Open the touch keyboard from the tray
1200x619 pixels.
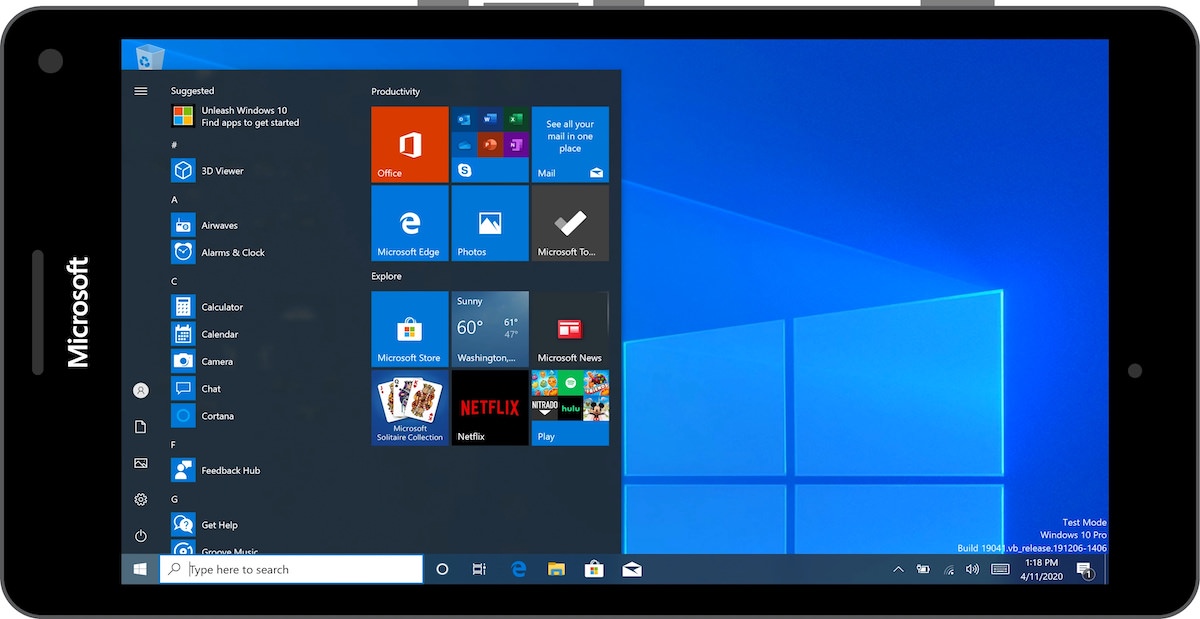tap(1000, 569)
